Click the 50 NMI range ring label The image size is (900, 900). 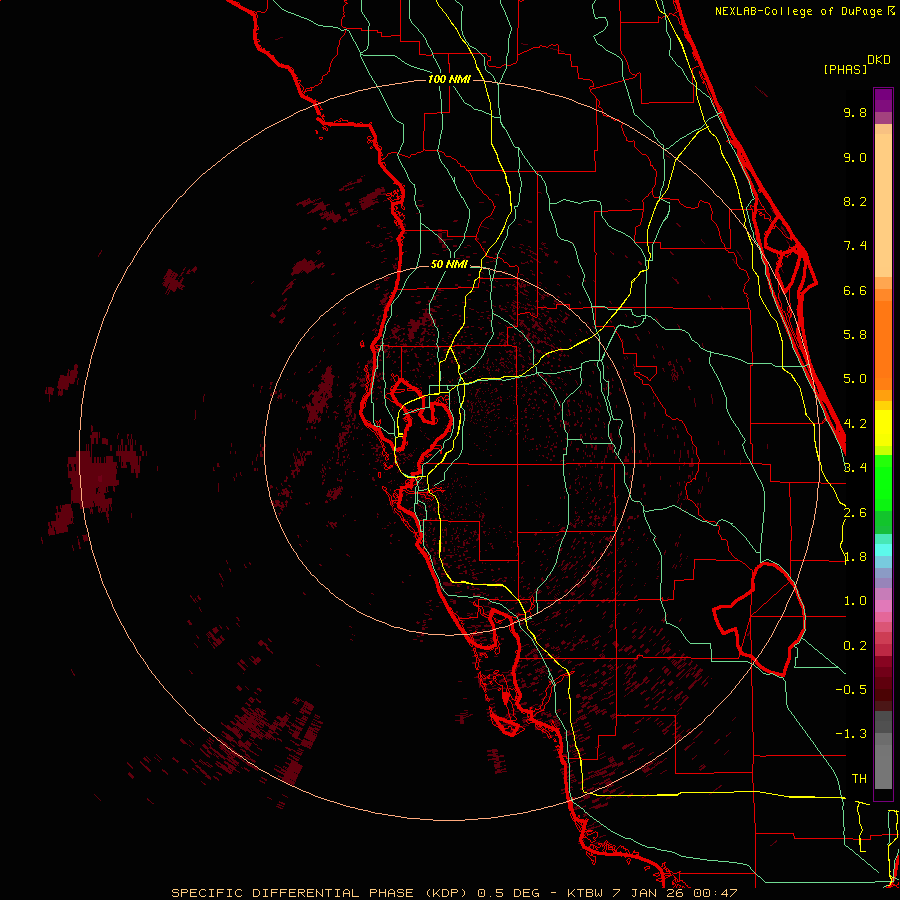tap(449, 264)
